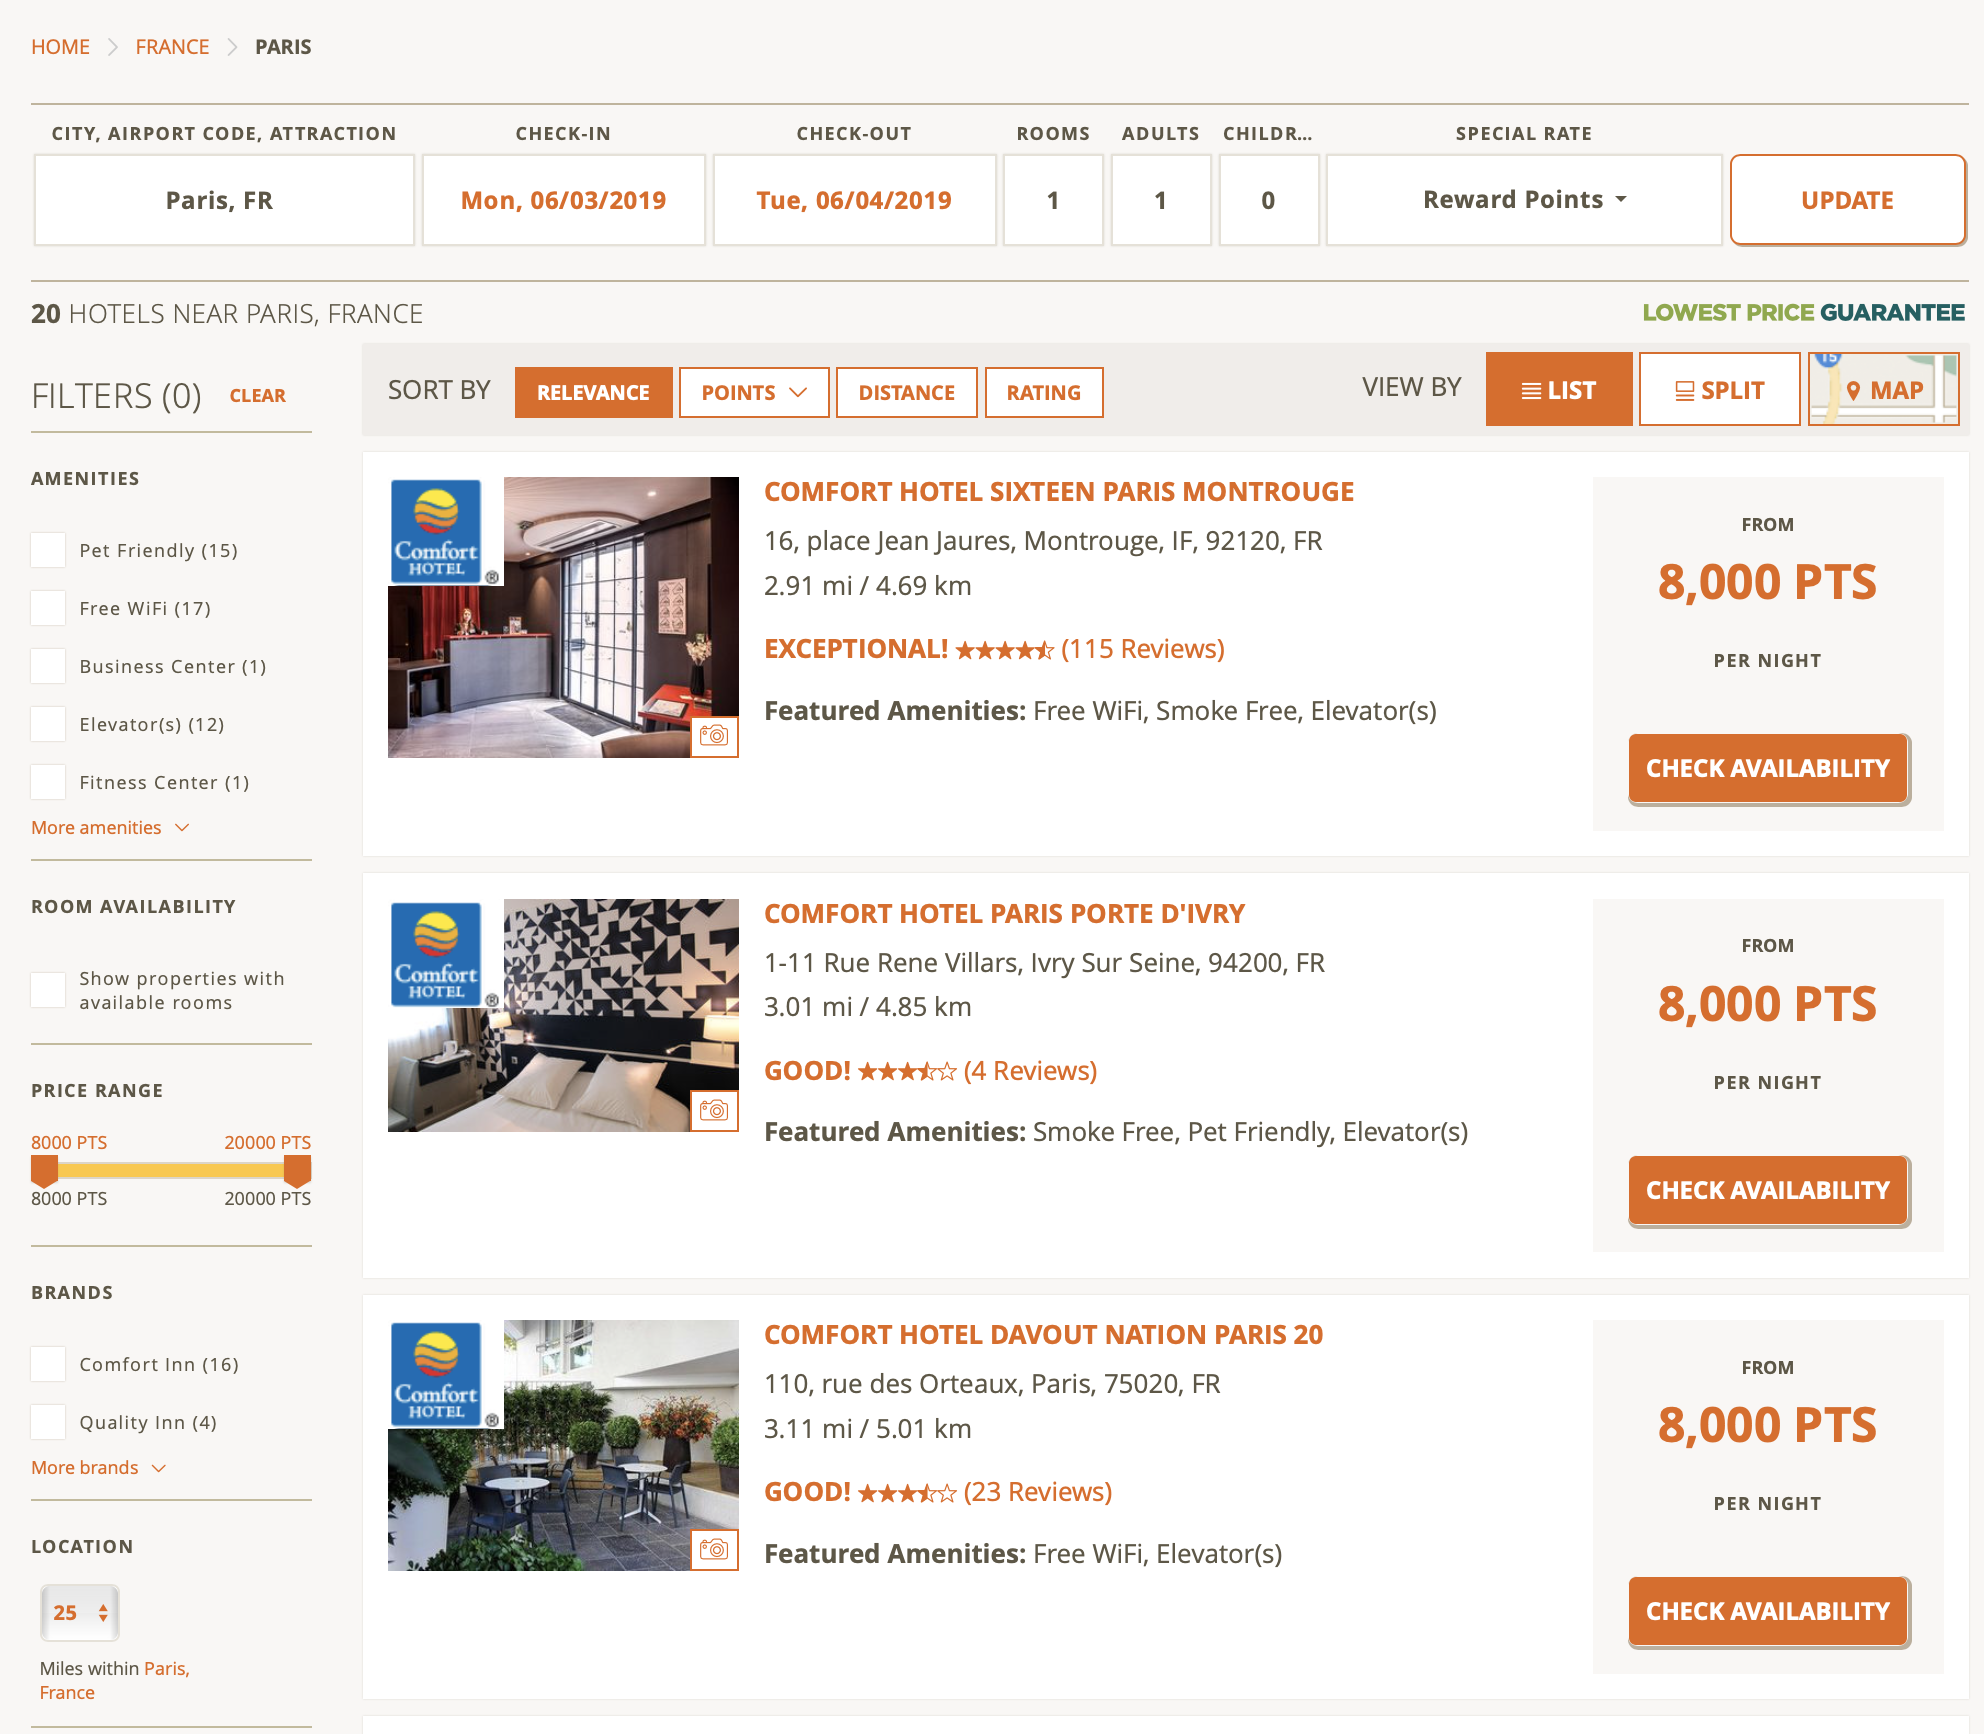
Task: Open photo gallery icon on Montrouge hotel image
Action: (x=714, y=736)
